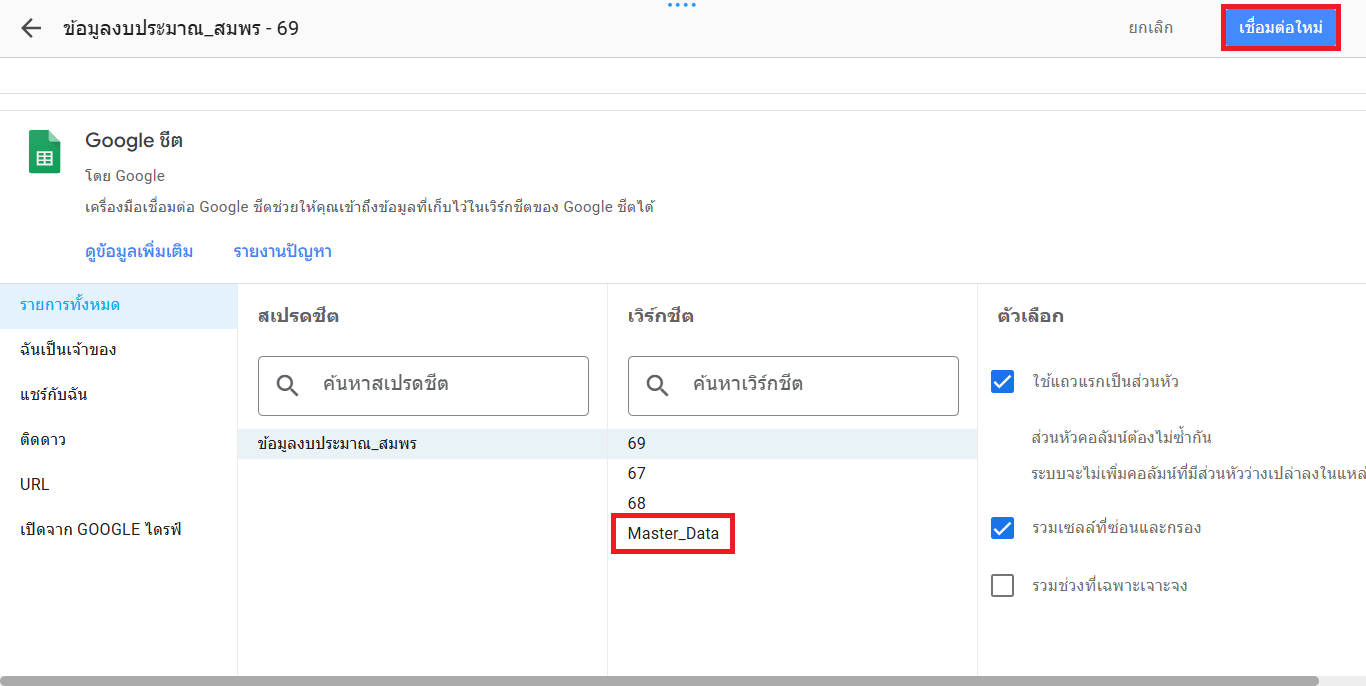Show 'ติดดาว' starred files
1366x686 pixels.
(43, 440)
